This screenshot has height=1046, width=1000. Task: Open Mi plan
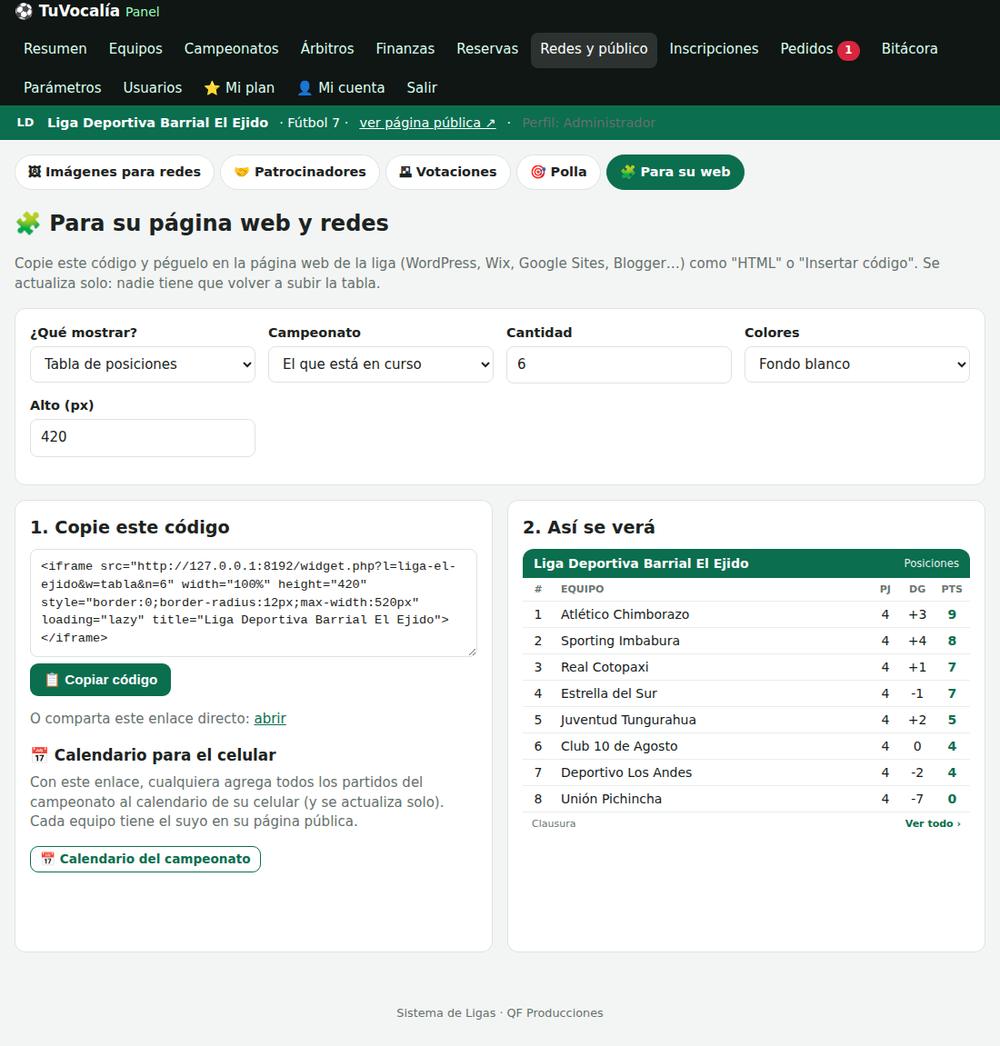239,88
